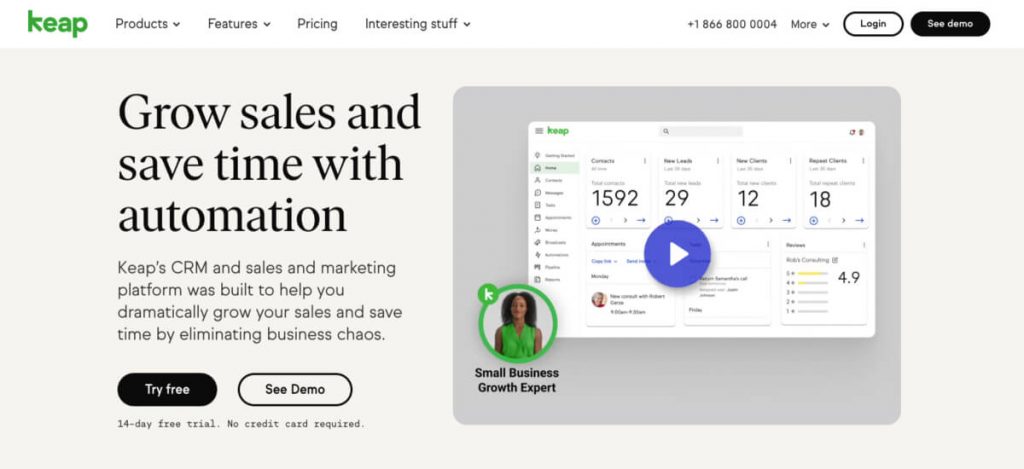1024x469 pixels.
Task: Click the Keap logo in the header
Action: [57, 23]
